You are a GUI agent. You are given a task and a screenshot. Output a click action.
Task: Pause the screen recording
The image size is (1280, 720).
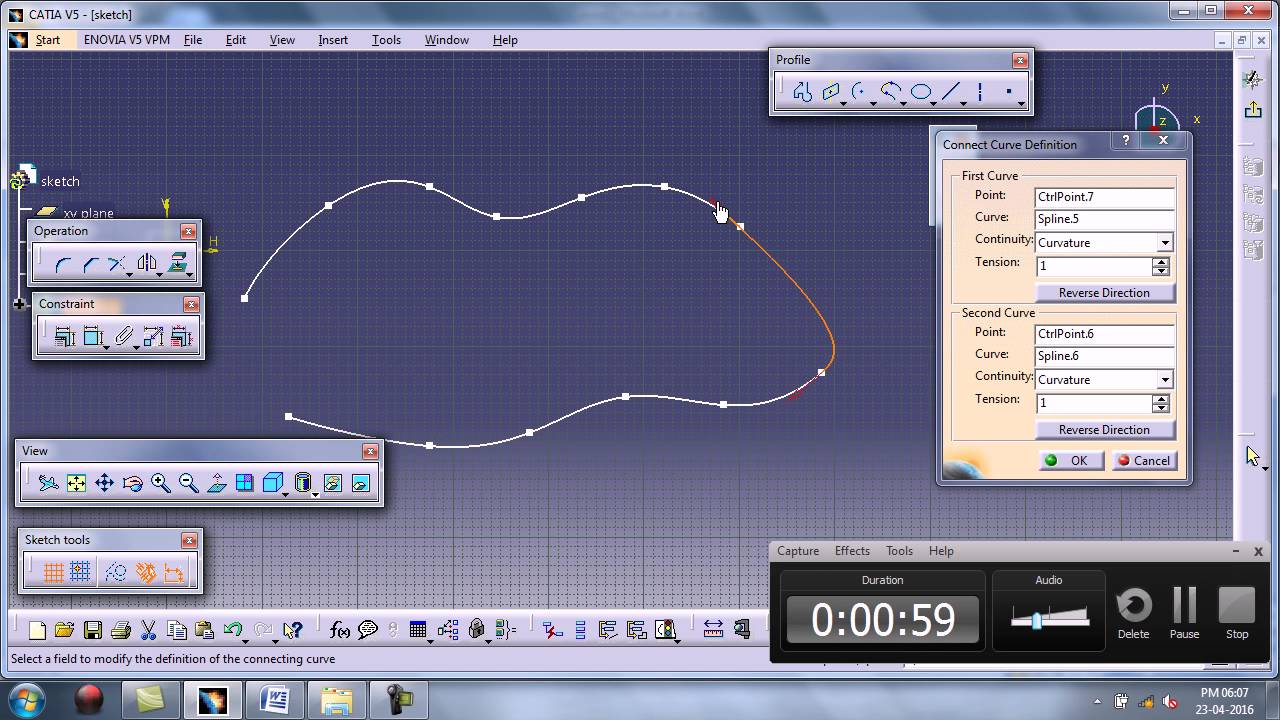(1184, 612)
